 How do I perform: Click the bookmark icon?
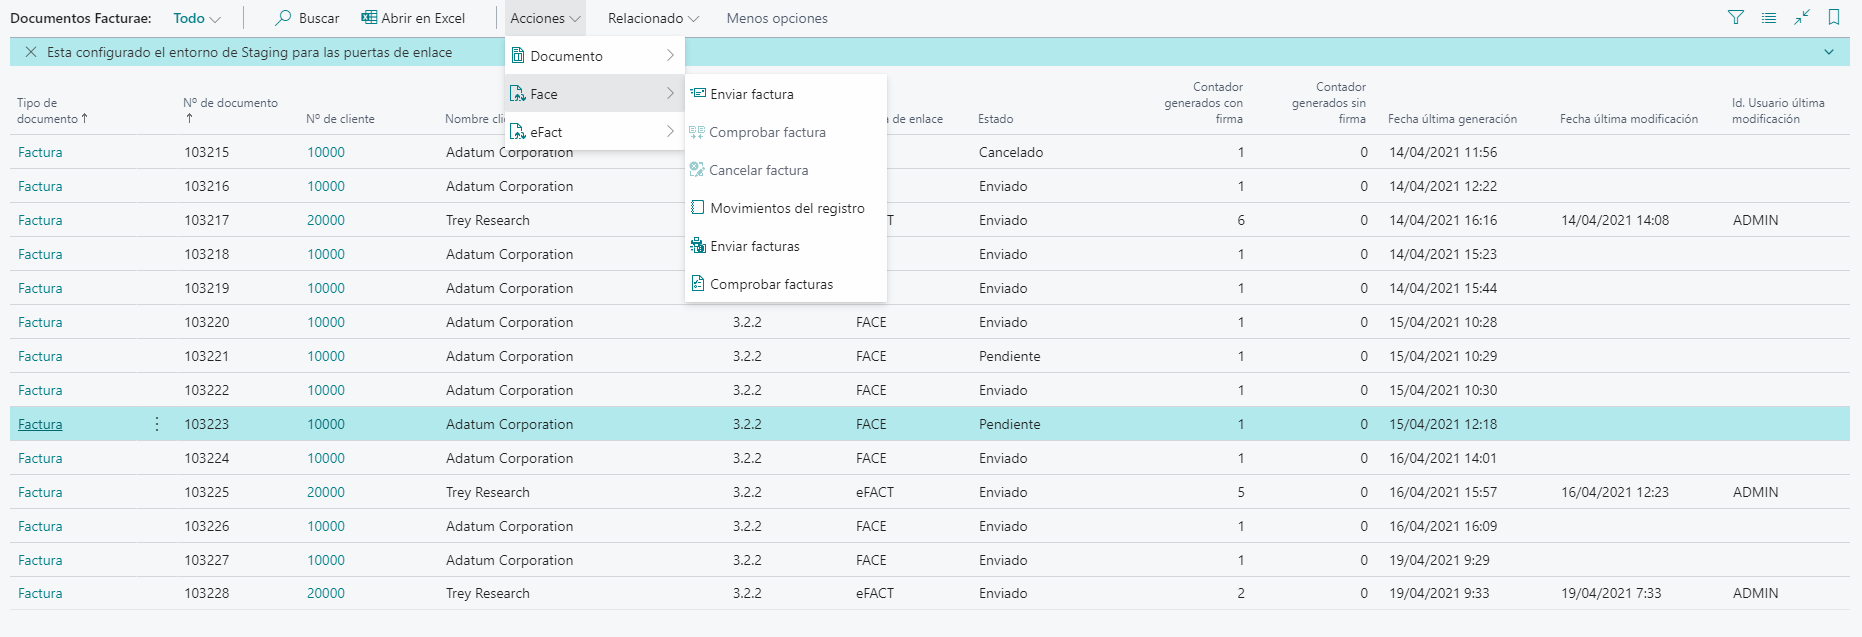click(x=1834, y=18)
